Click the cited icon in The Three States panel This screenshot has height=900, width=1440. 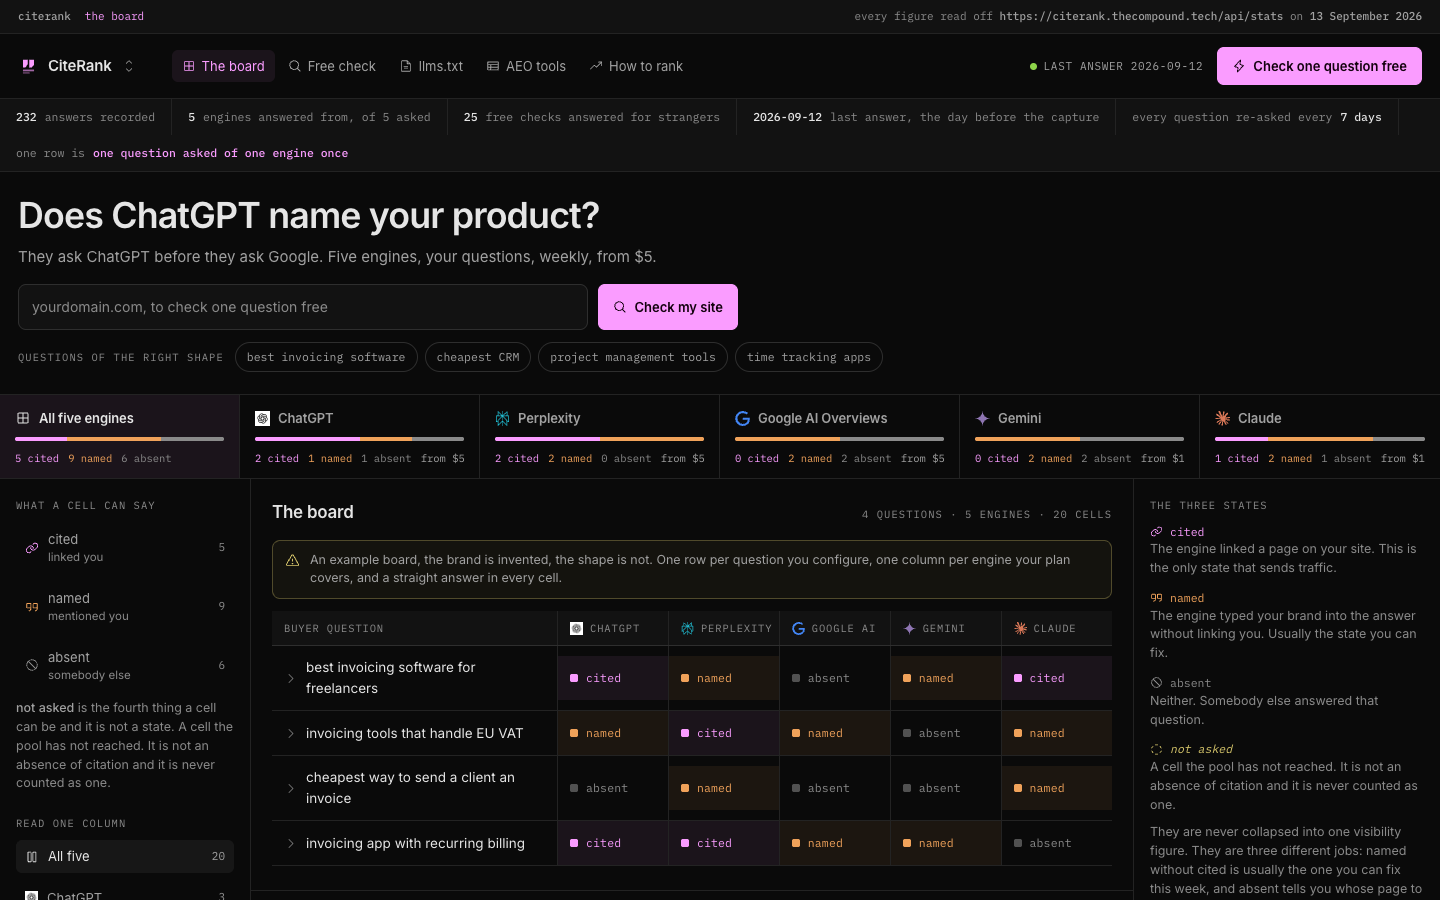click(x=1156, y=532)
